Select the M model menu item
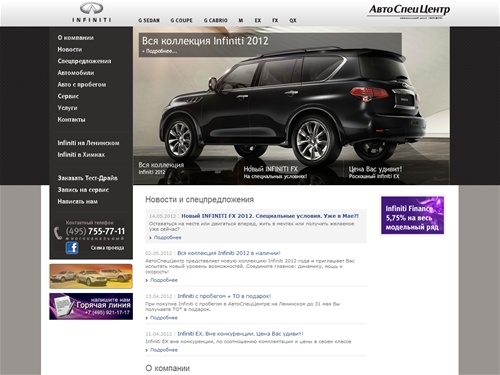Screen dimensions: 500x375 point(241,20)
